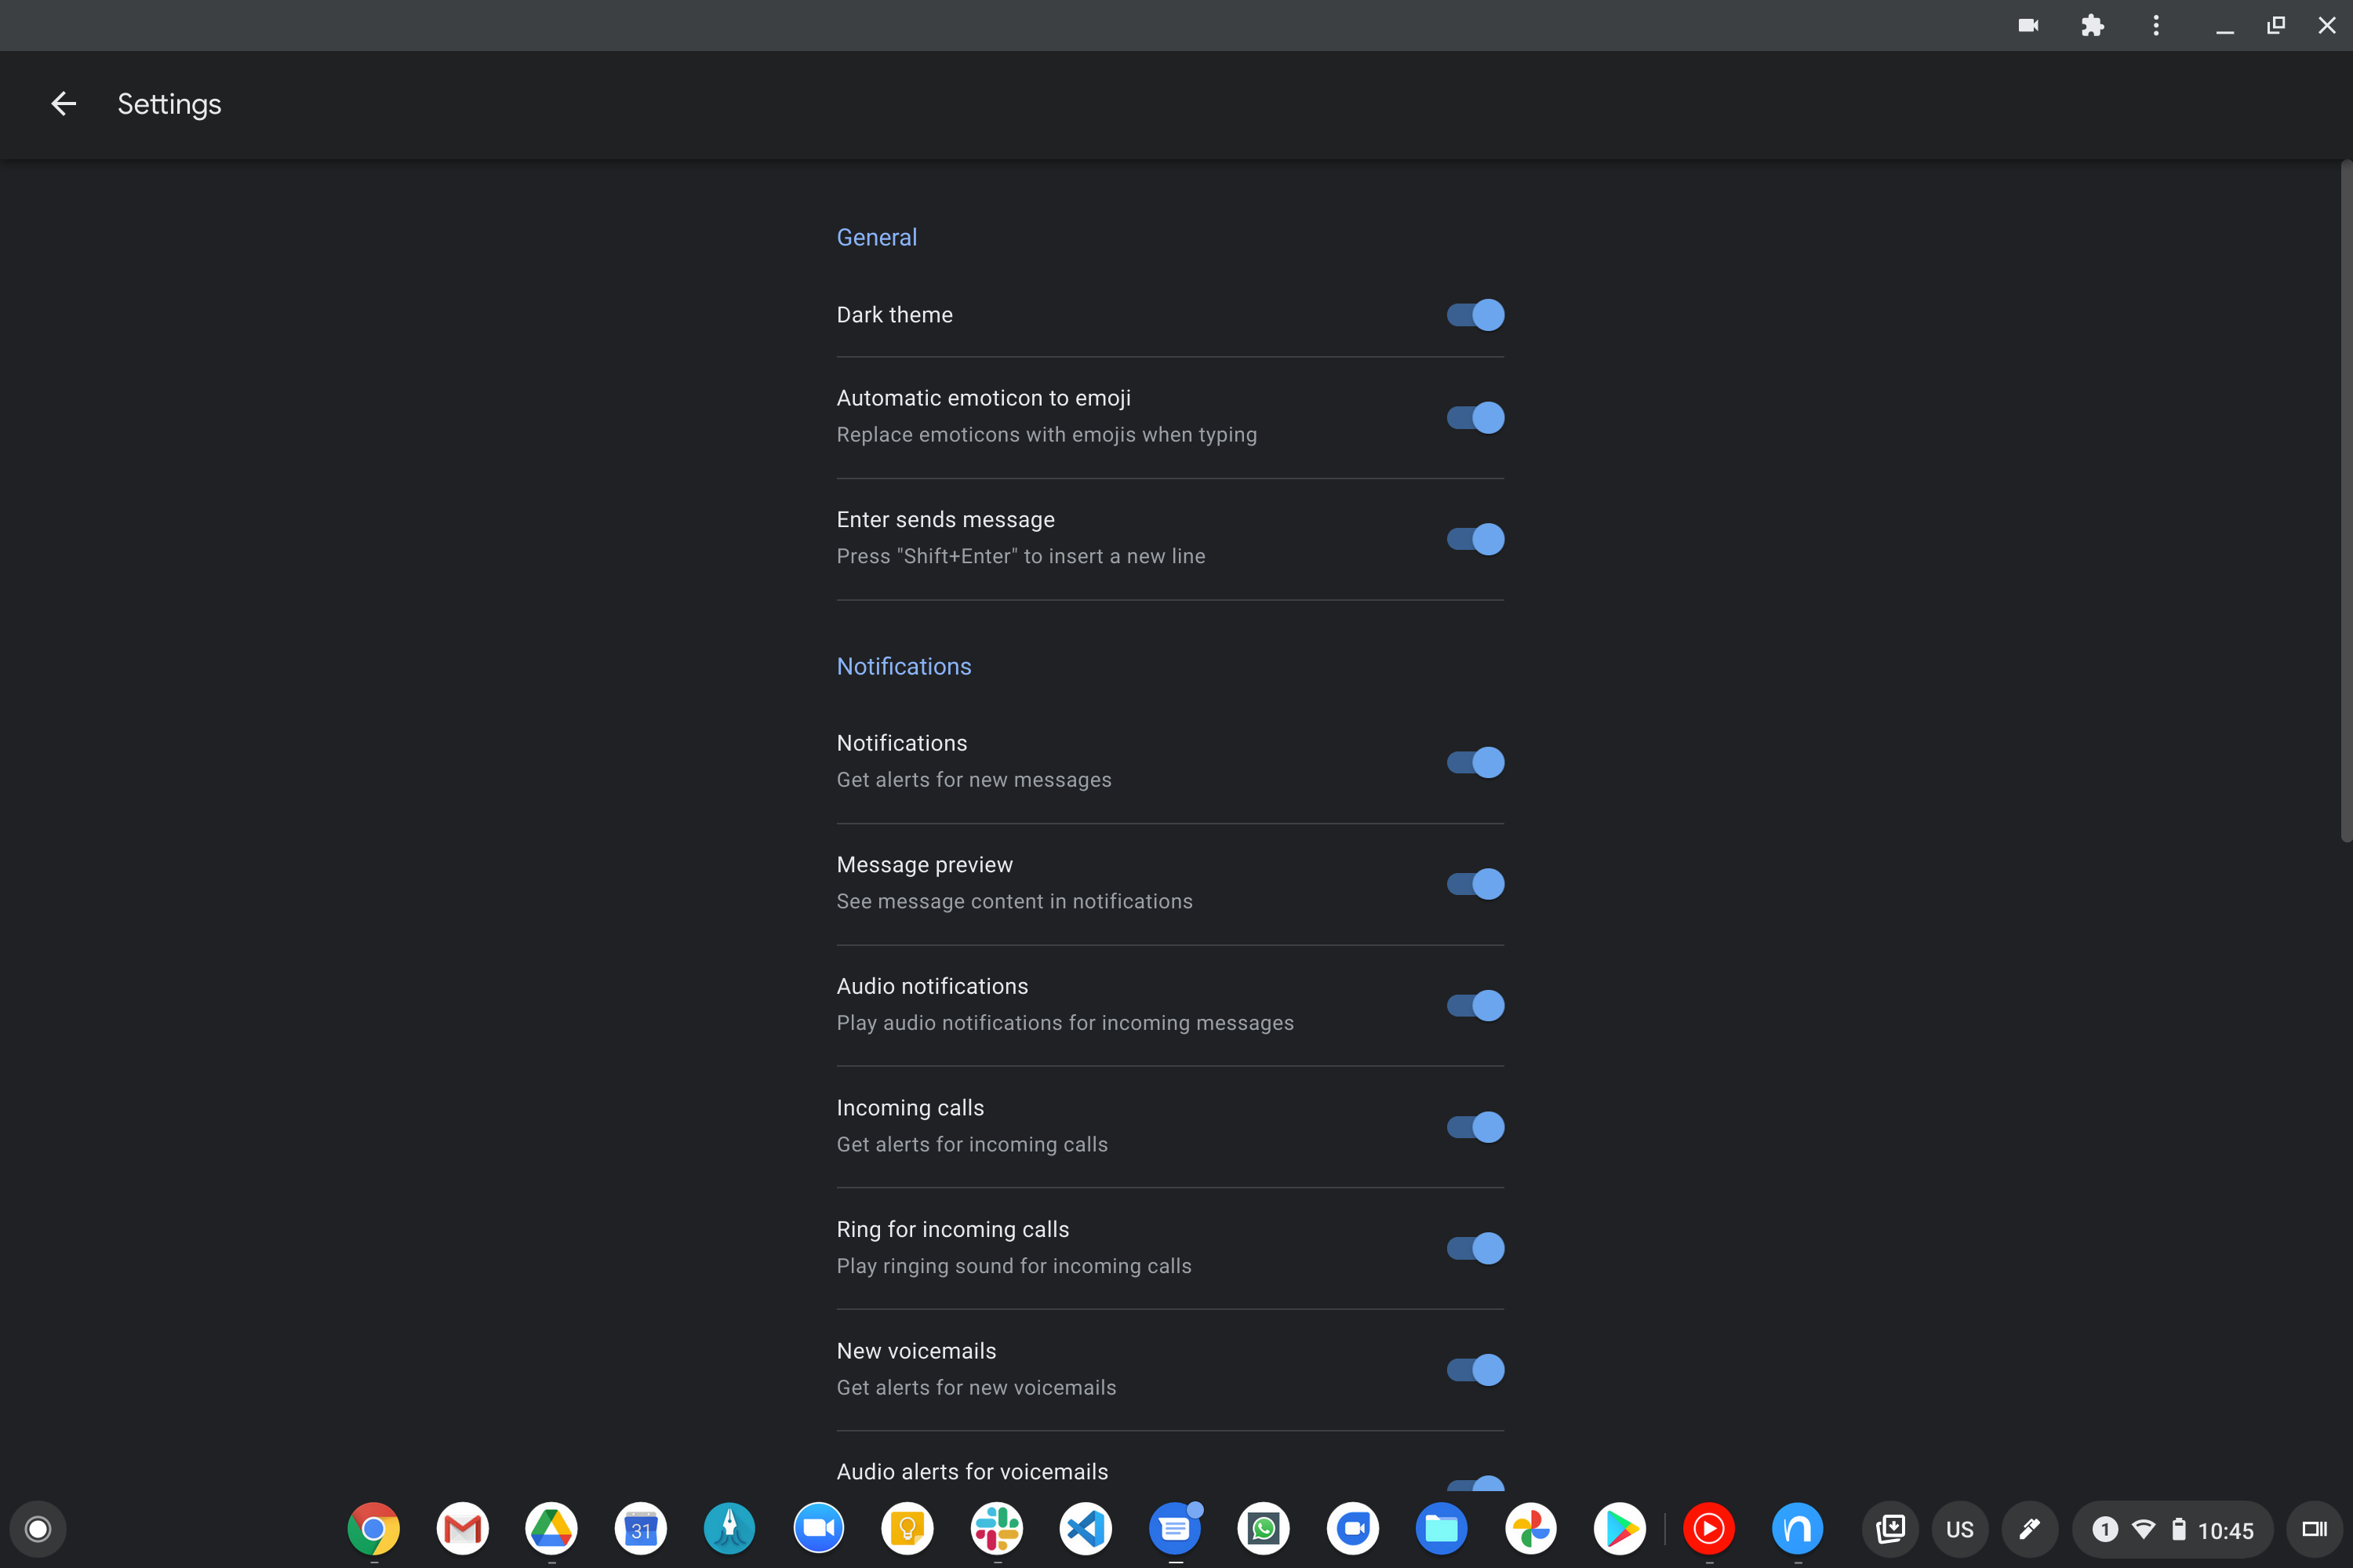
Task: Turn off the Dark theme switch
Action: point(1475,315)
